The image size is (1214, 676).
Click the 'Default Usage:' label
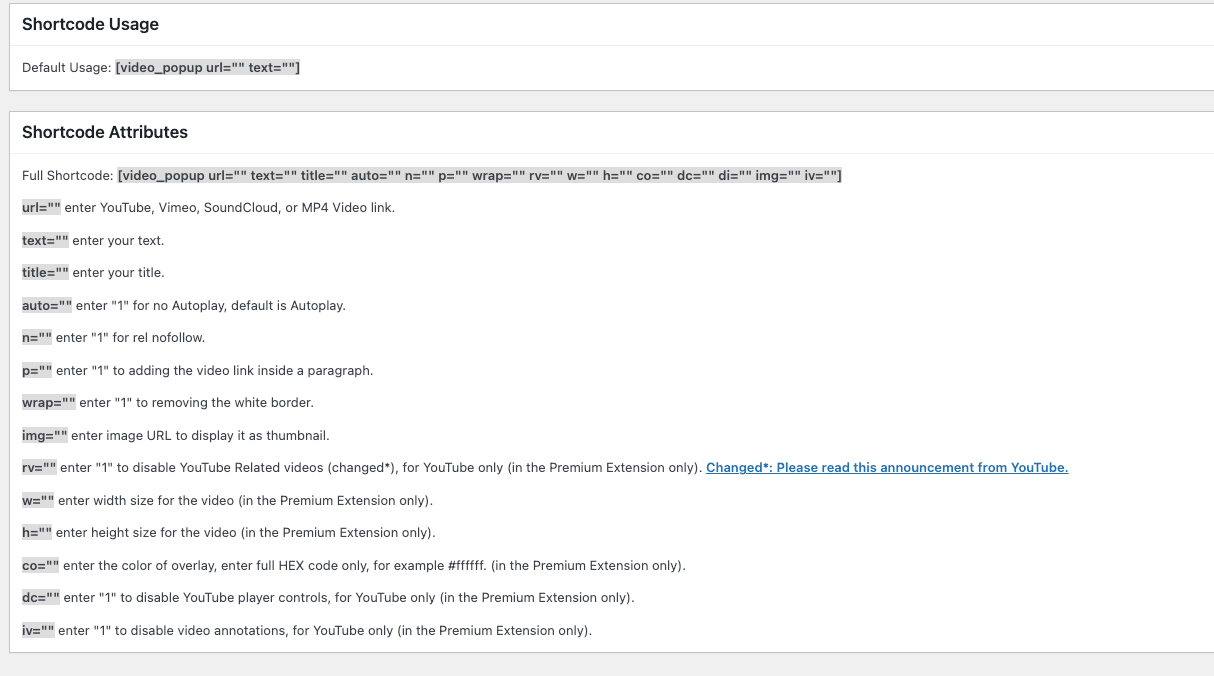pyautogui.click(x=66, y=67)
